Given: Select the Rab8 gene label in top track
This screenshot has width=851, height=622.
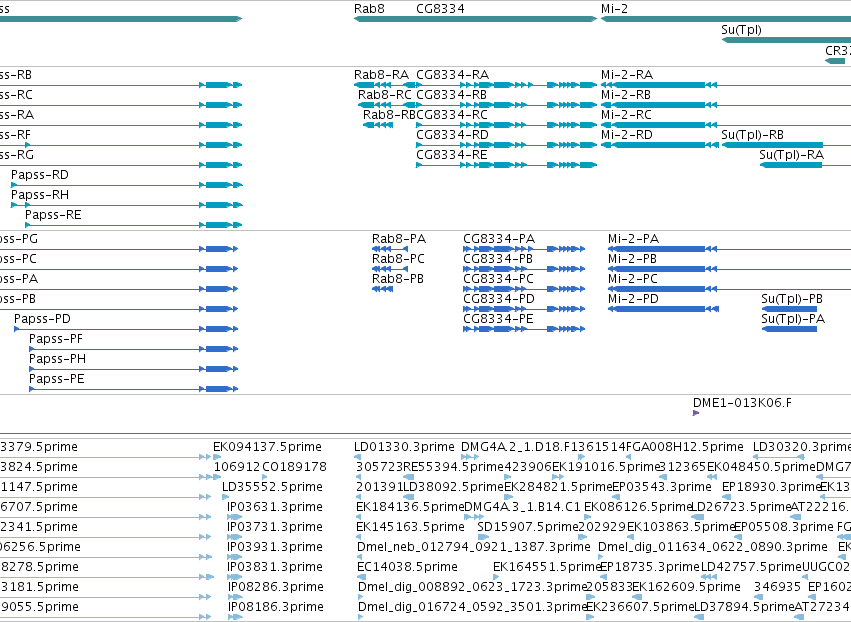Looking at the screenshot, I should (369, 9).
